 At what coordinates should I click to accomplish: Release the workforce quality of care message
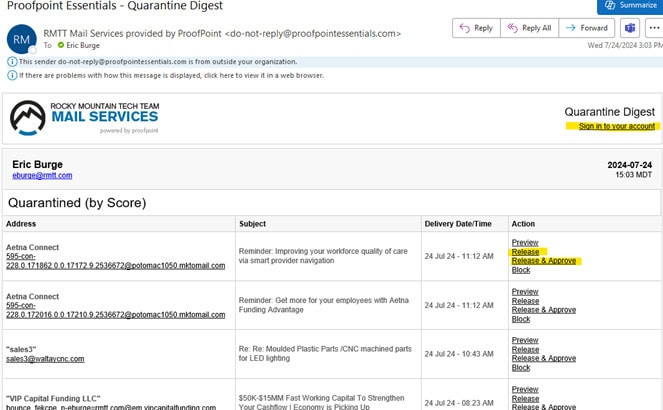pos(525,252)
